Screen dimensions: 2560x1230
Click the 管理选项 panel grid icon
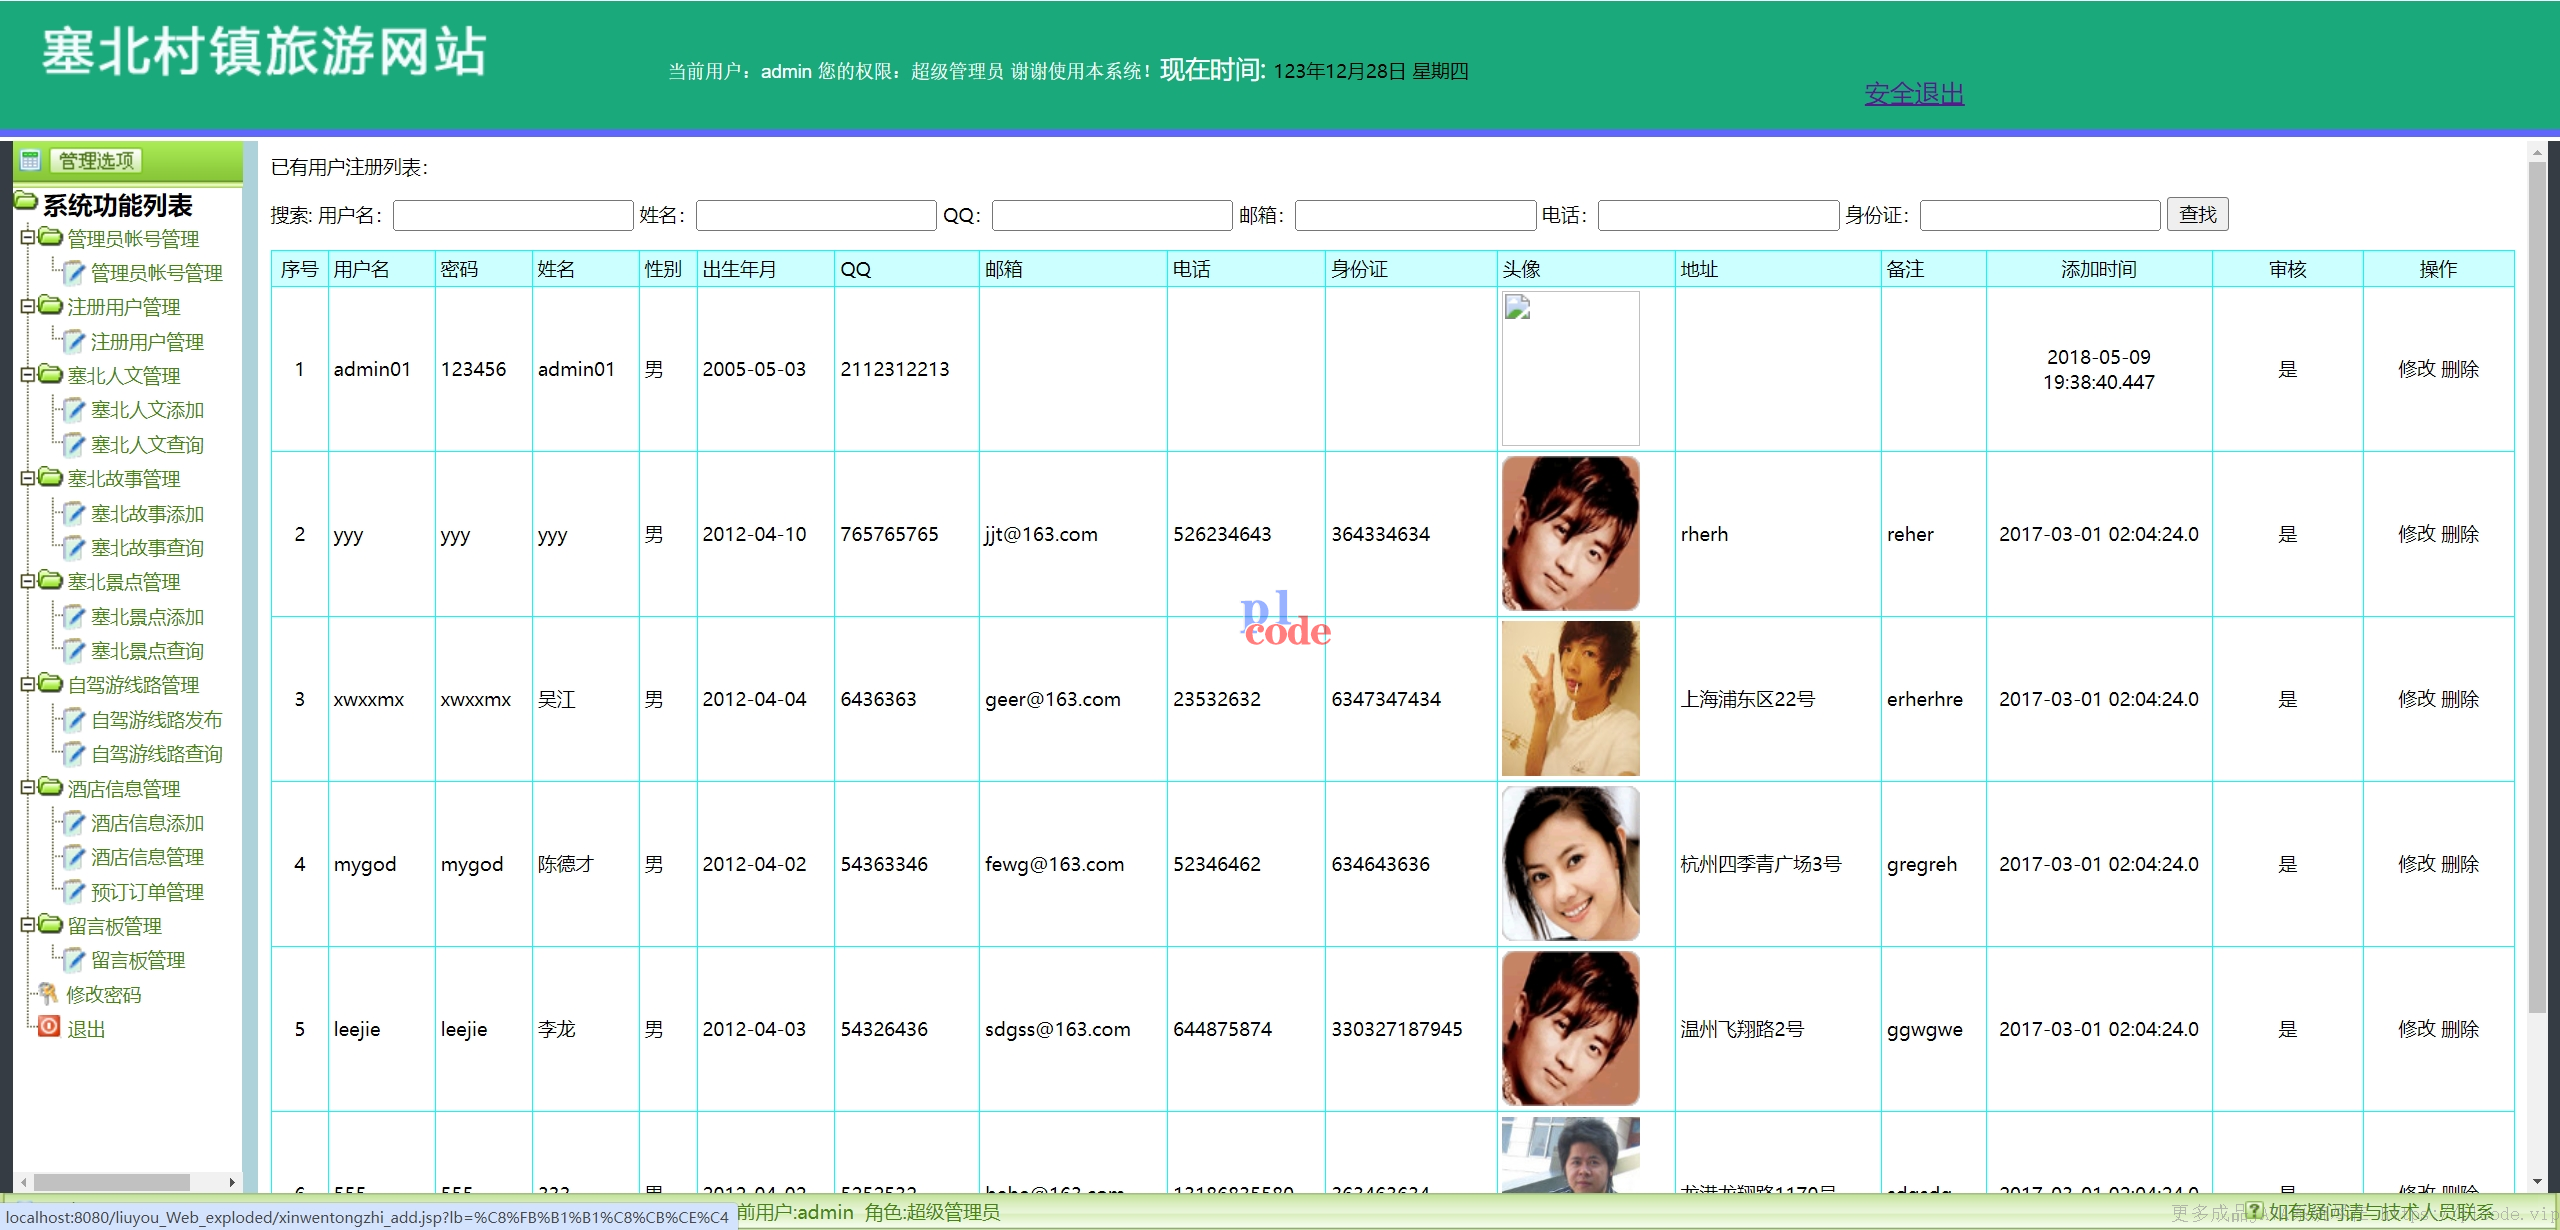(31, 160)
